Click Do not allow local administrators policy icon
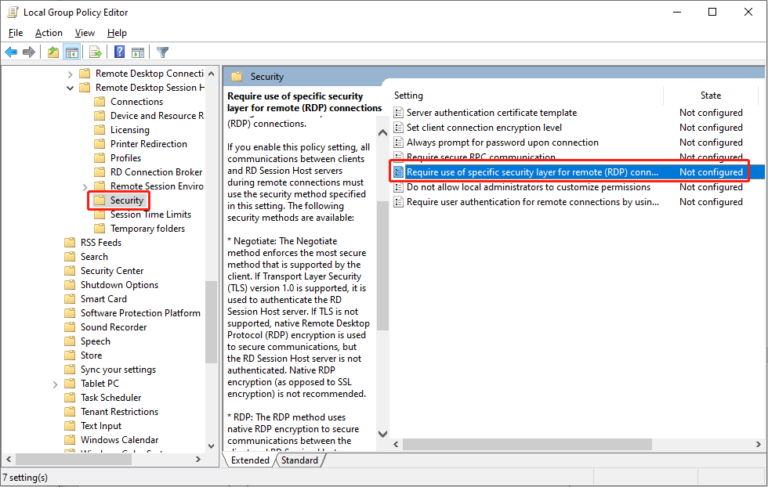 pos(399,187)
